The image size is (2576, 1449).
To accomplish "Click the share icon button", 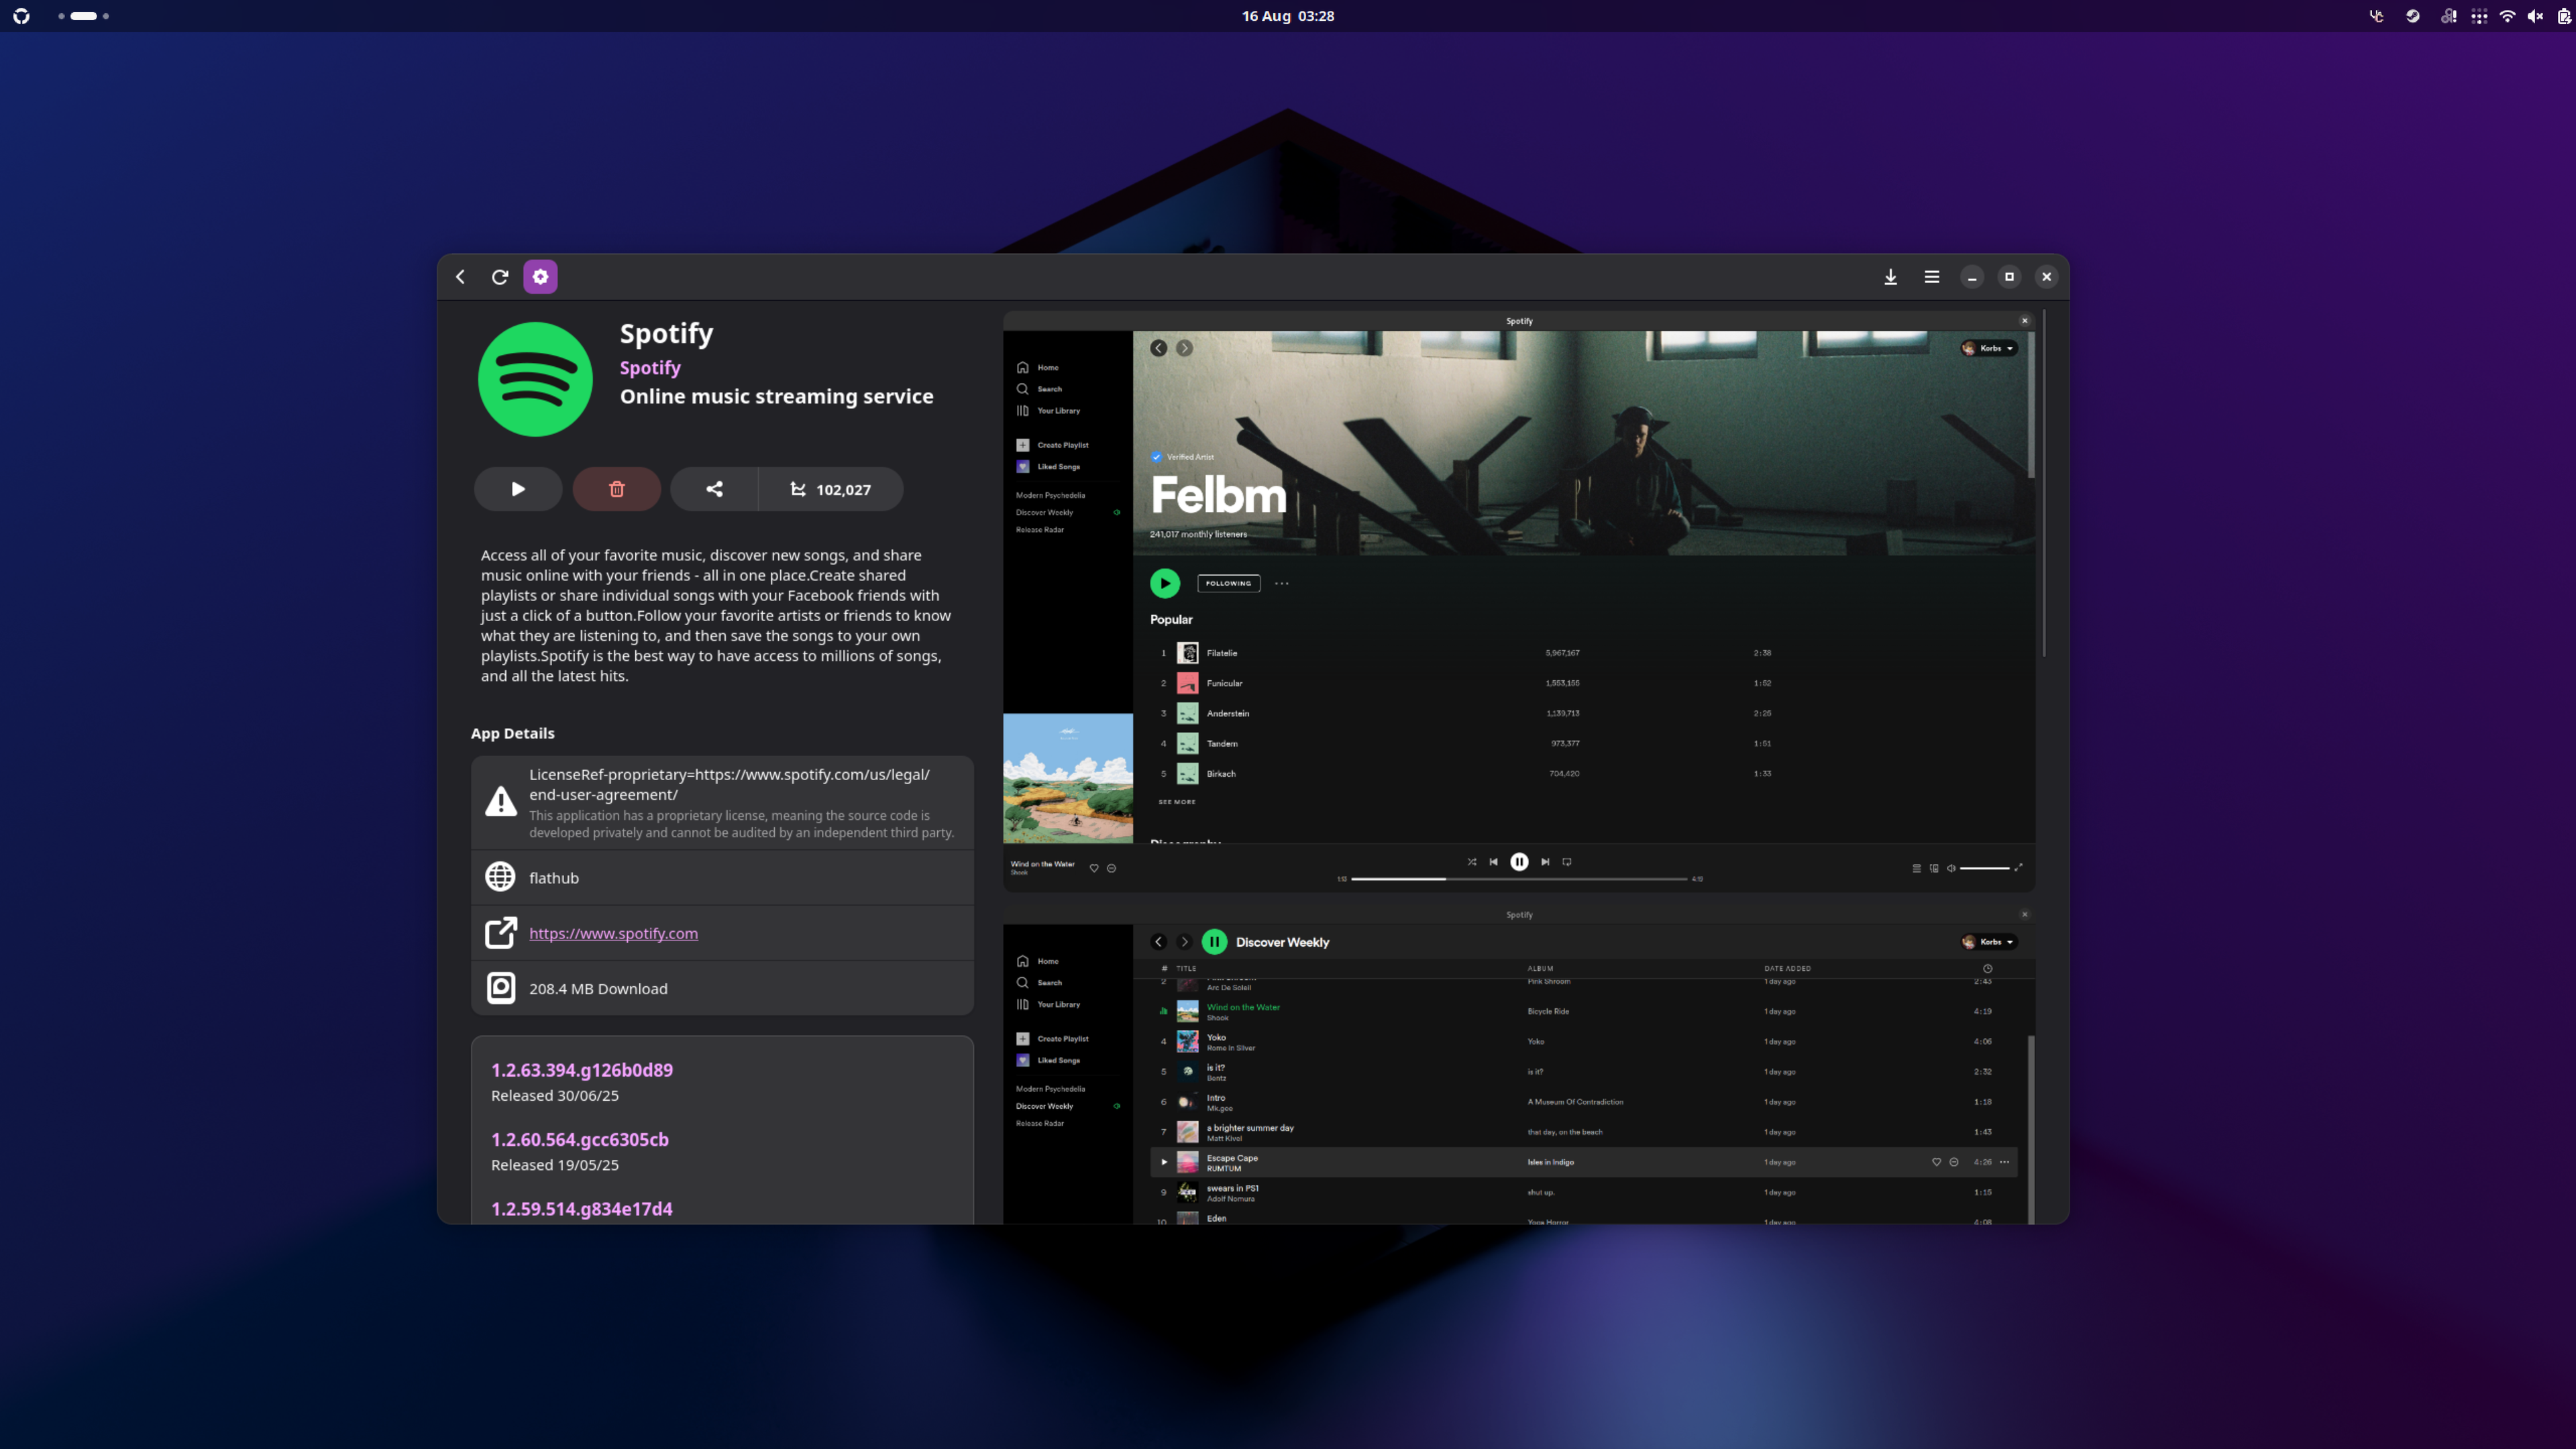I will 714,489.
